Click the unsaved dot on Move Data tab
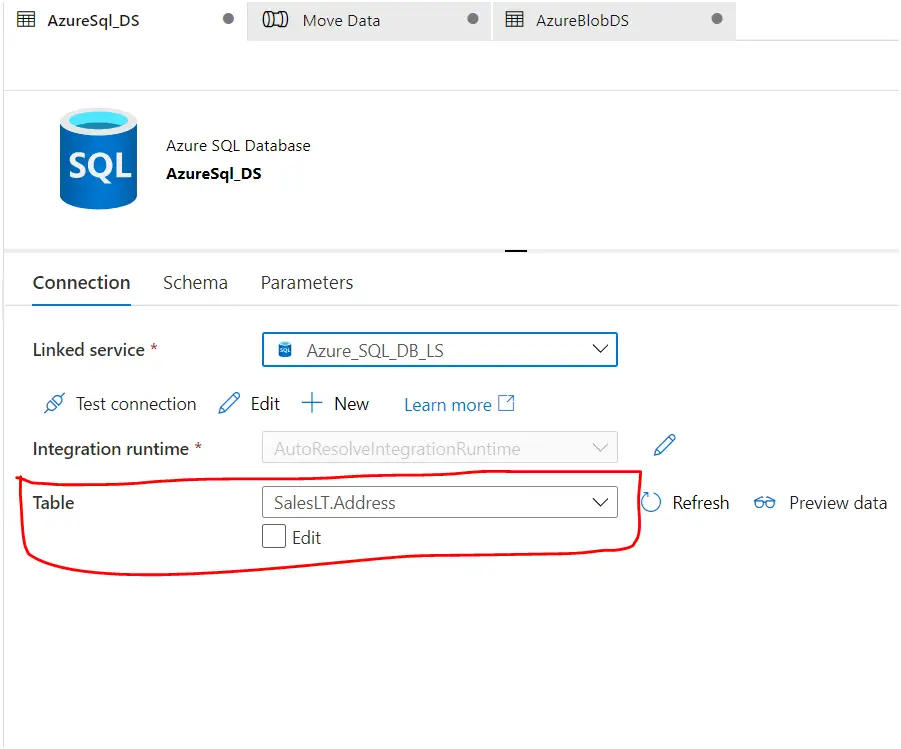This screenshot has height=749, width=901. click(473, 19)
